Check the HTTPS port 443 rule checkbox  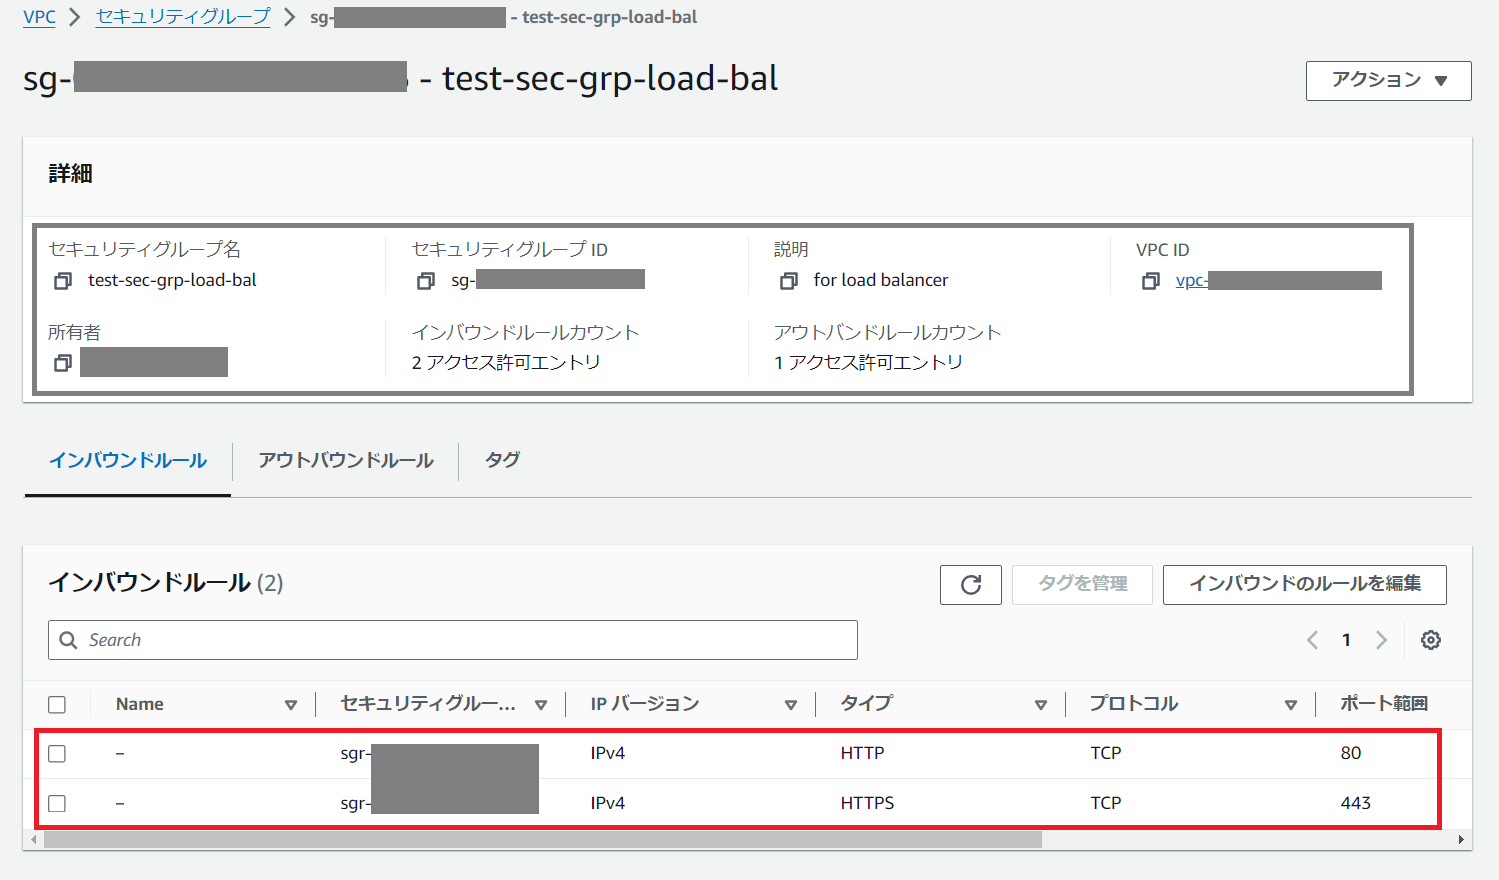57,804
